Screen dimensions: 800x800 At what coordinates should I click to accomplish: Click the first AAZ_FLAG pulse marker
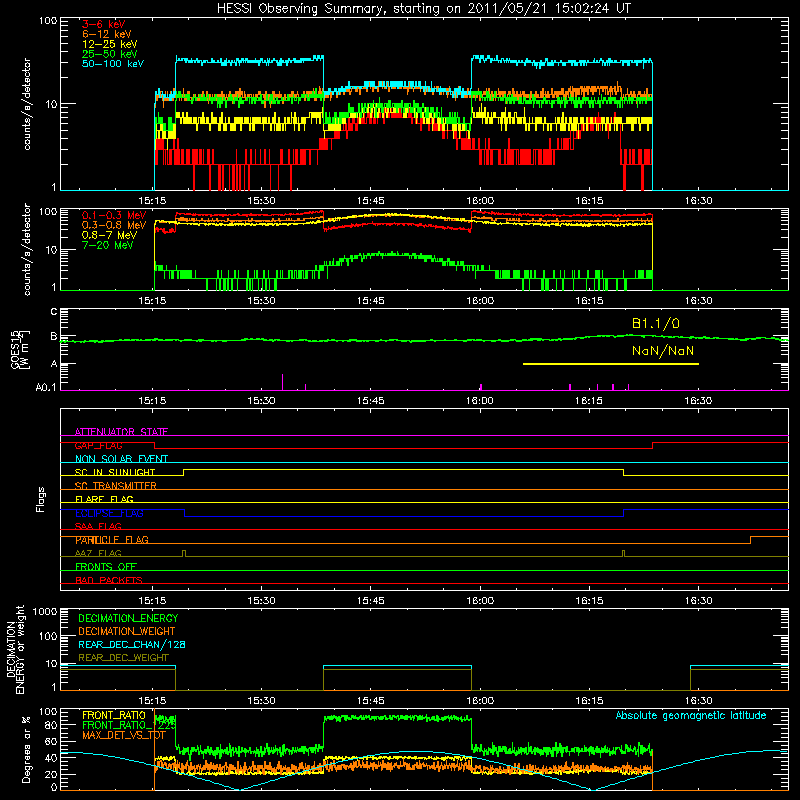tap(184, 554)
